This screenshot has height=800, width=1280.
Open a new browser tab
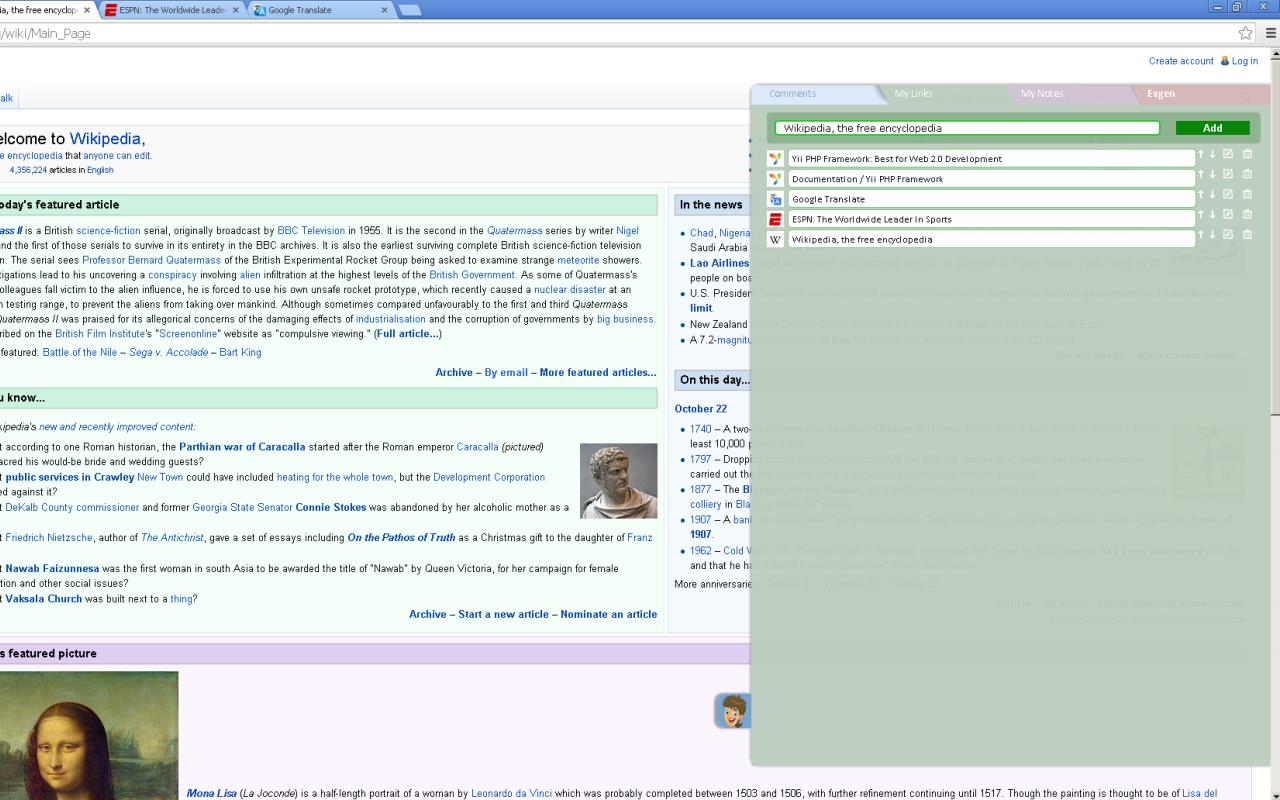click(x=409, y=10)
